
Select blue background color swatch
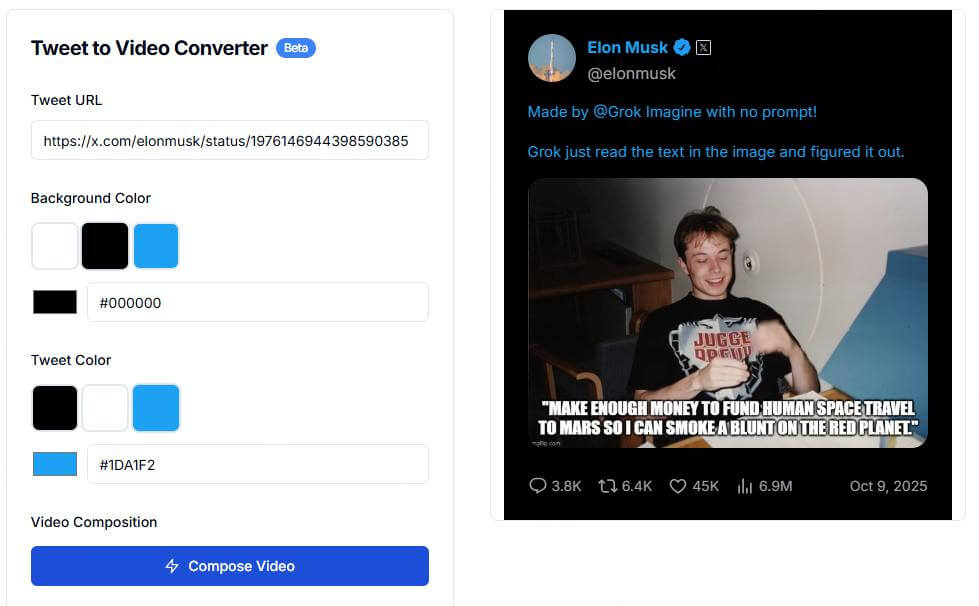click(155, 246)
